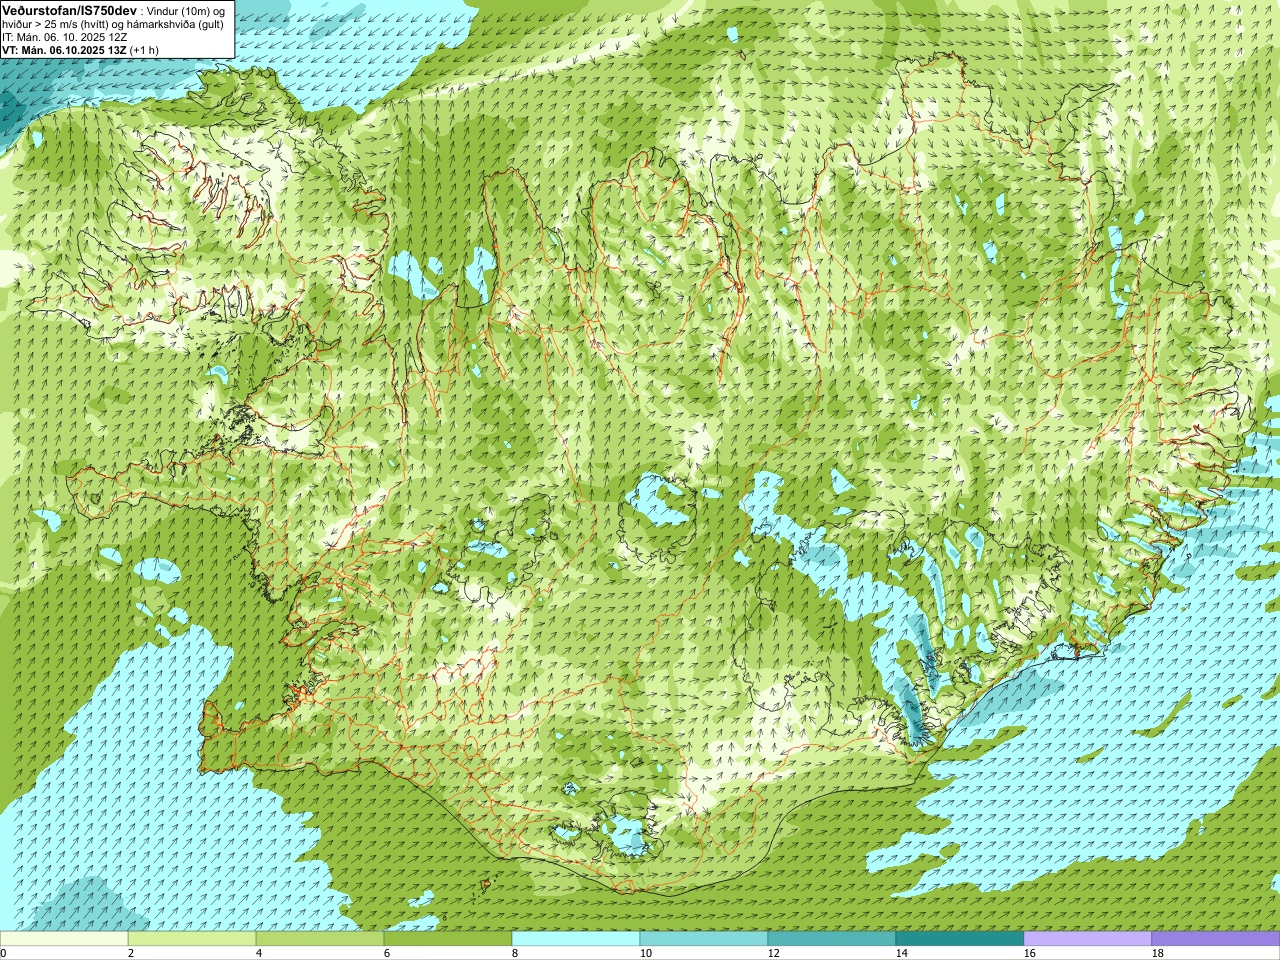Screen dimensions: 1280x960
Task: Click the legend tick label "8"
Action: pyautogui.click(x=515, y=954)
